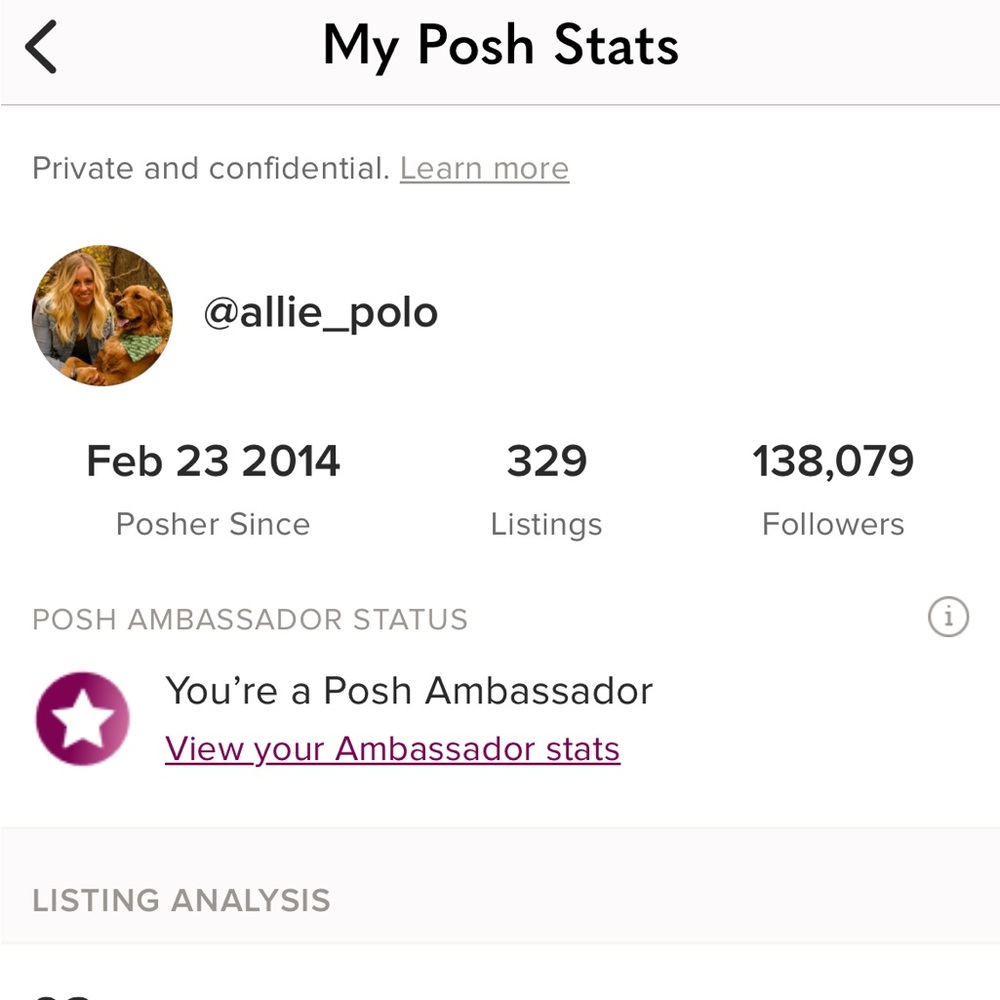Viewport: 1000px width, 1000px height.
Task: Tap the 329 listings count
Action: coord(546,461)
